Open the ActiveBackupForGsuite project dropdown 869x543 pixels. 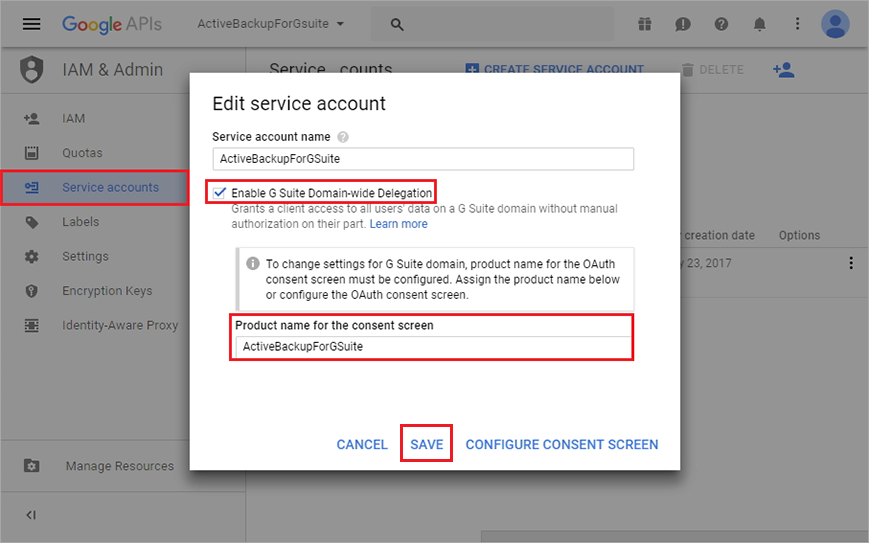click(x=270, y=24)
